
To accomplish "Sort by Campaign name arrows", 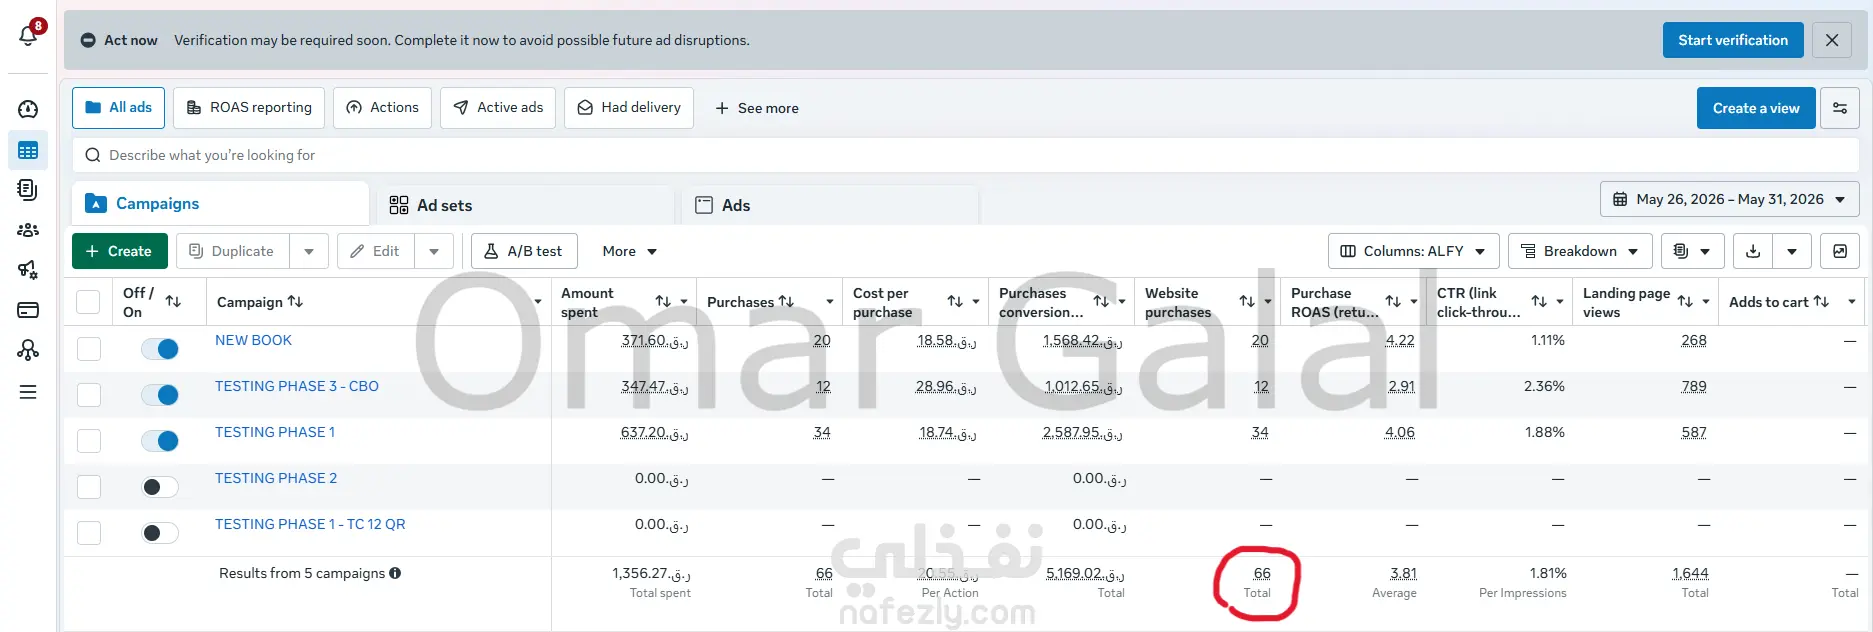I will 295,302.
